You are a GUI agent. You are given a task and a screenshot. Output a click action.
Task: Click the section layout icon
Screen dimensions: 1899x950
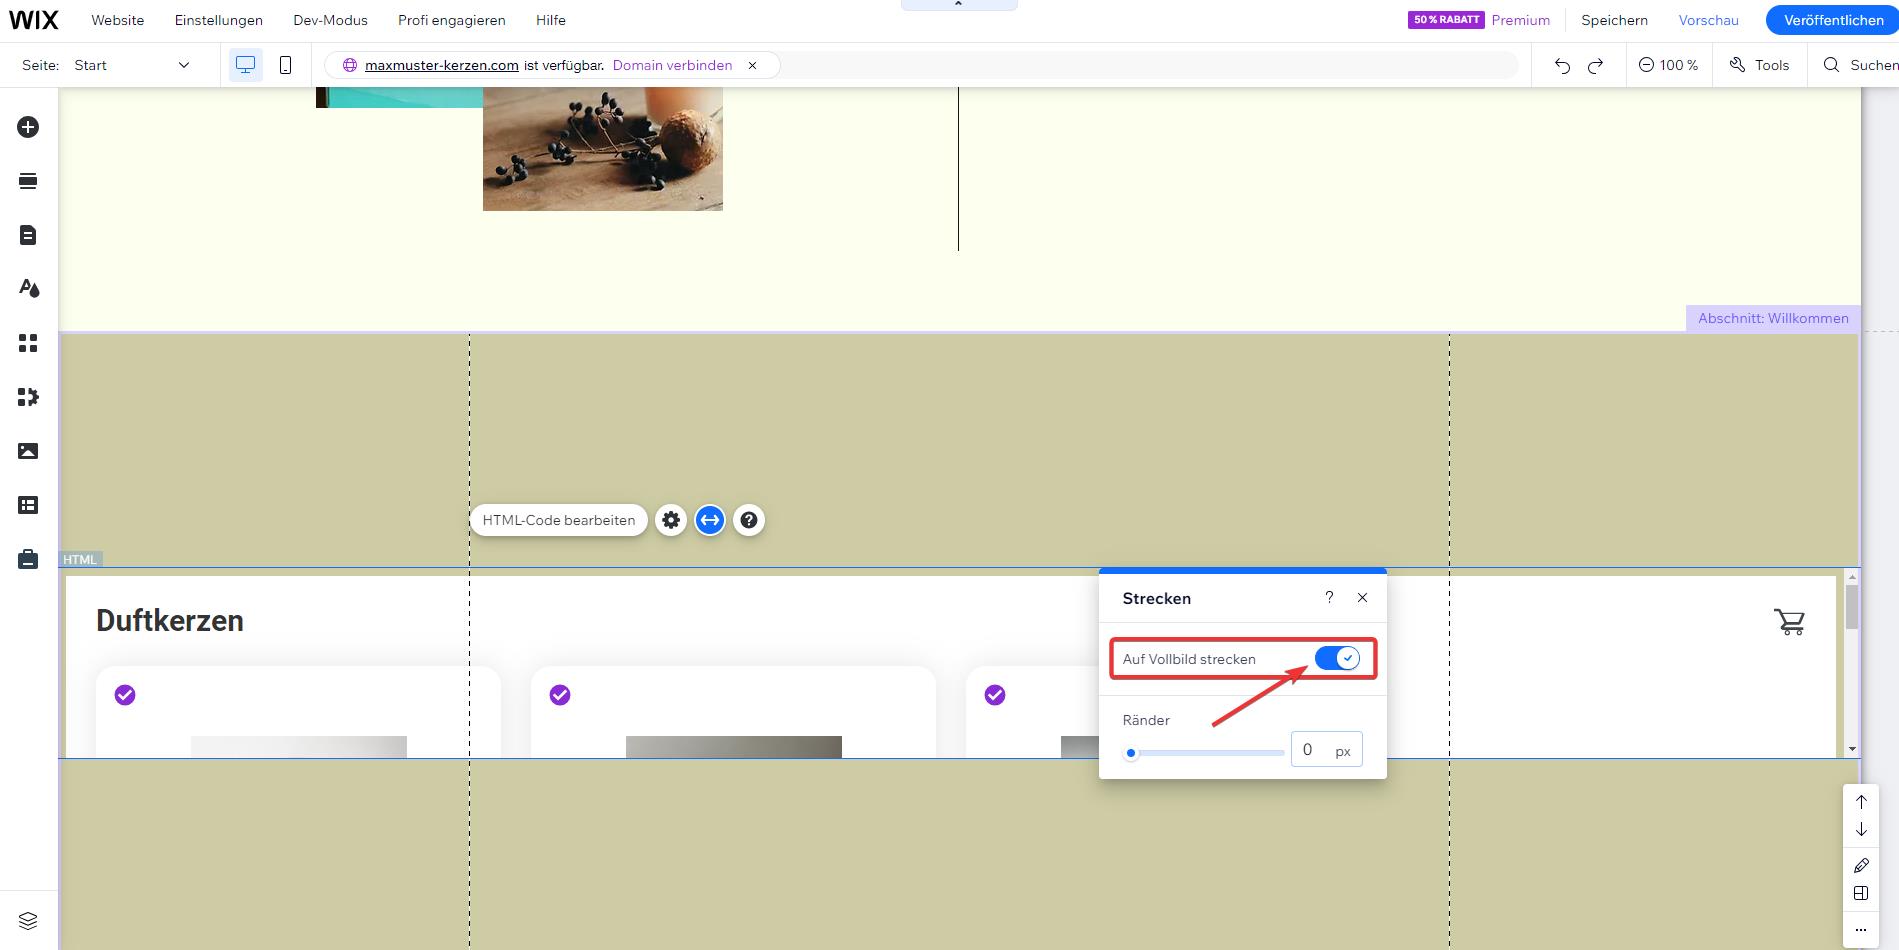coord(1861,893)
